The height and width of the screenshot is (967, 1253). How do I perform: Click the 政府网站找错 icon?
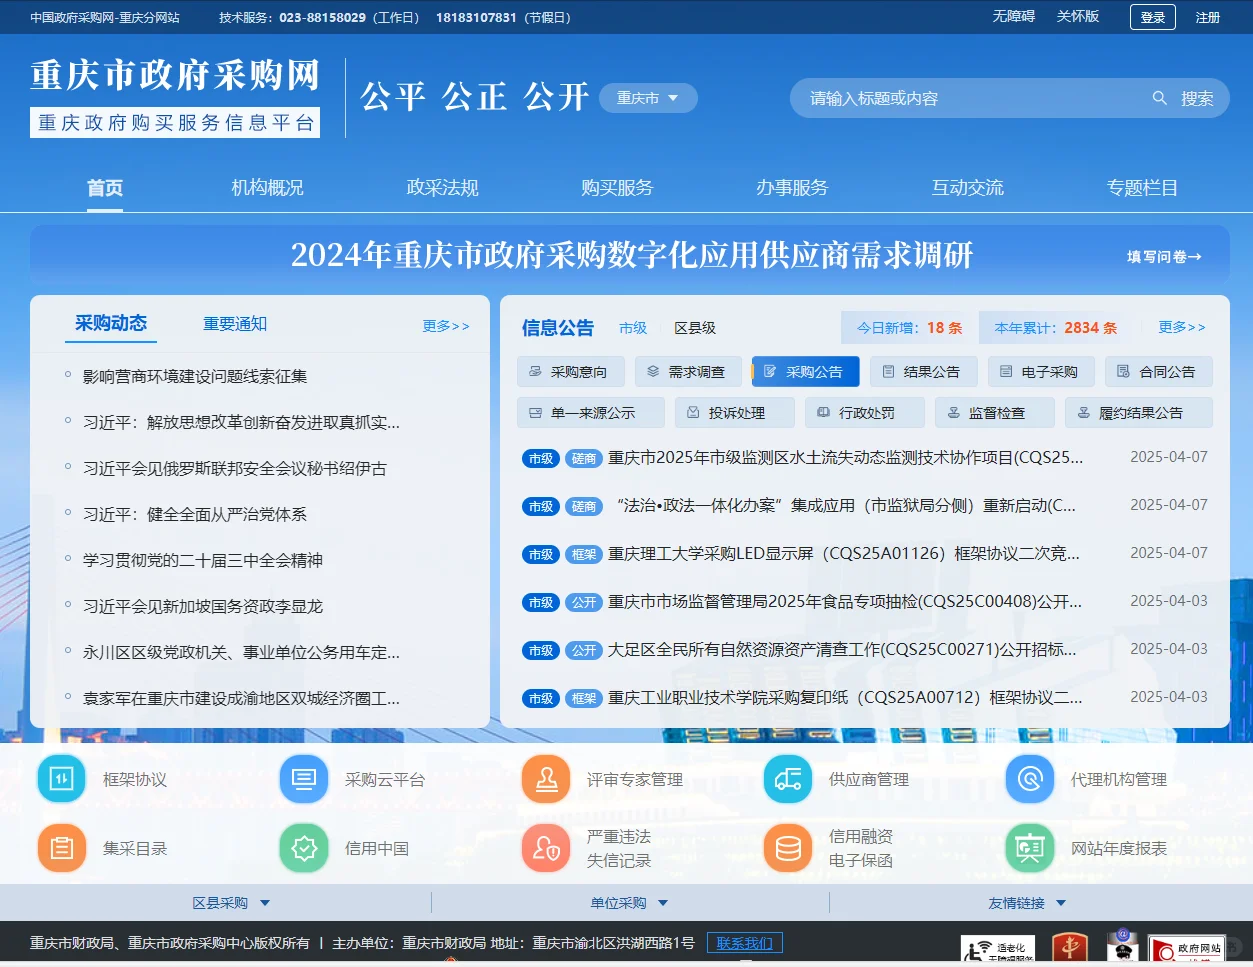(1187, 948)
